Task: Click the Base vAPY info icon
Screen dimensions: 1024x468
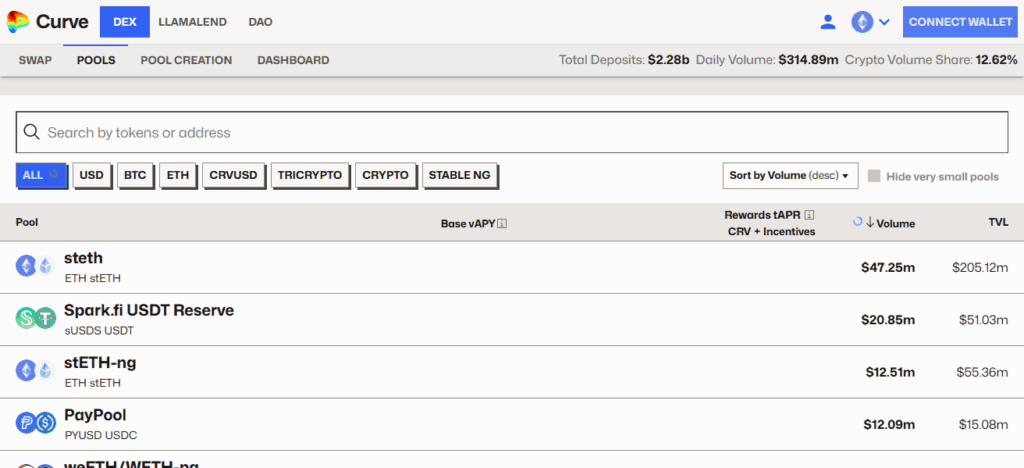Action: [502, 223]
